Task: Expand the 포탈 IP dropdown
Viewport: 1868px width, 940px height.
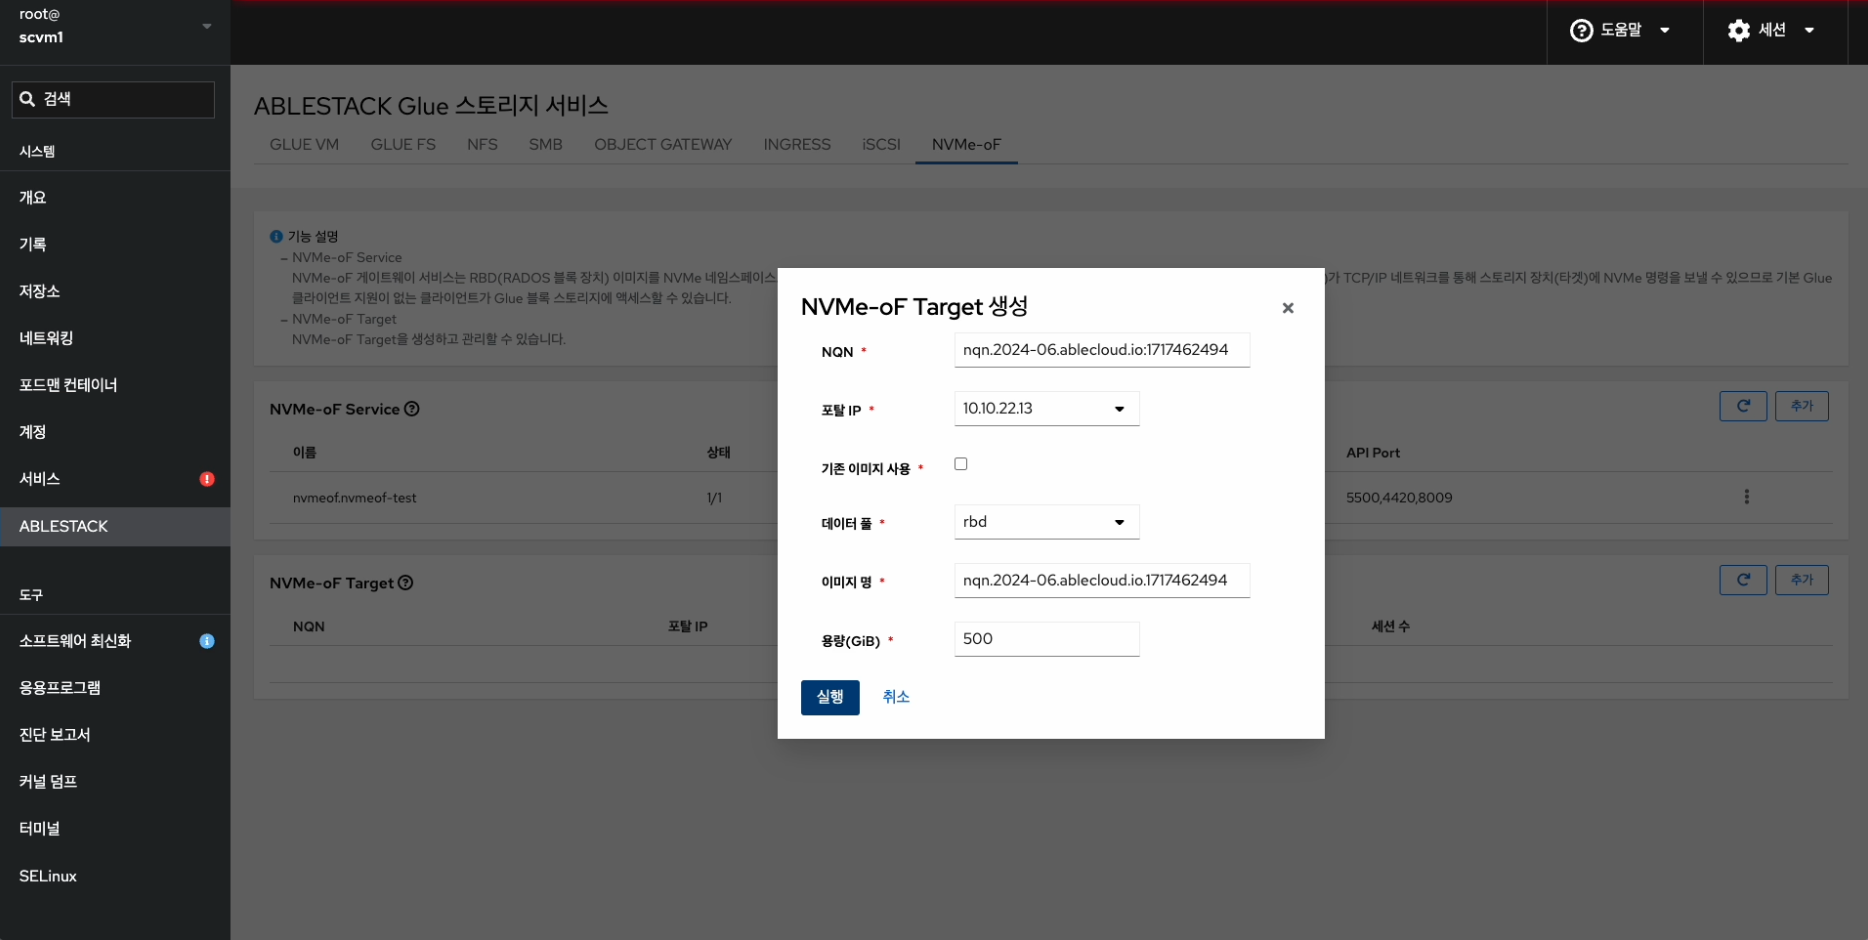Action: (x=1046, y=409)
